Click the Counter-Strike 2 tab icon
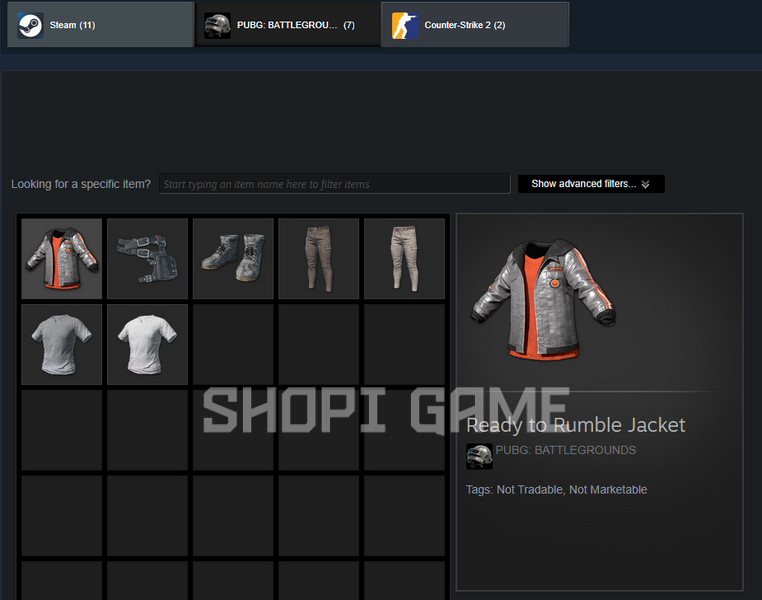 (405, 25)
